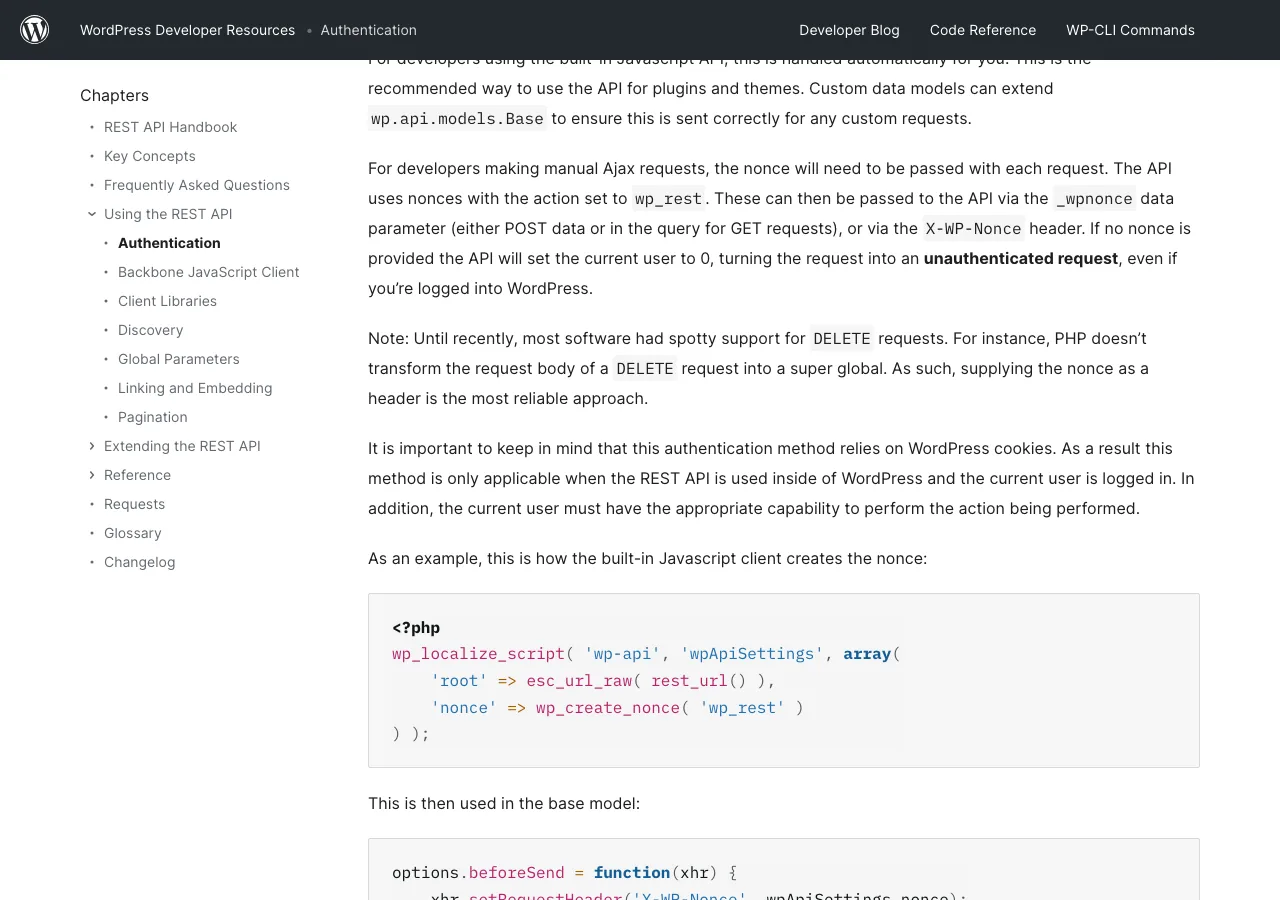Image resolution: width=1280 pixels, height=900 pixels.
Task: Click the wp.api.models.Base inline code
Action: (x=457, y=119)
